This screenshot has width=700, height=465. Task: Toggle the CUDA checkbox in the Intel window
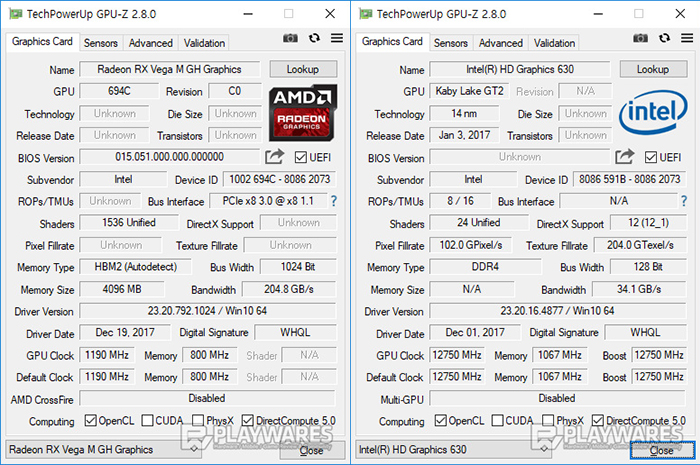click(497, 420)
